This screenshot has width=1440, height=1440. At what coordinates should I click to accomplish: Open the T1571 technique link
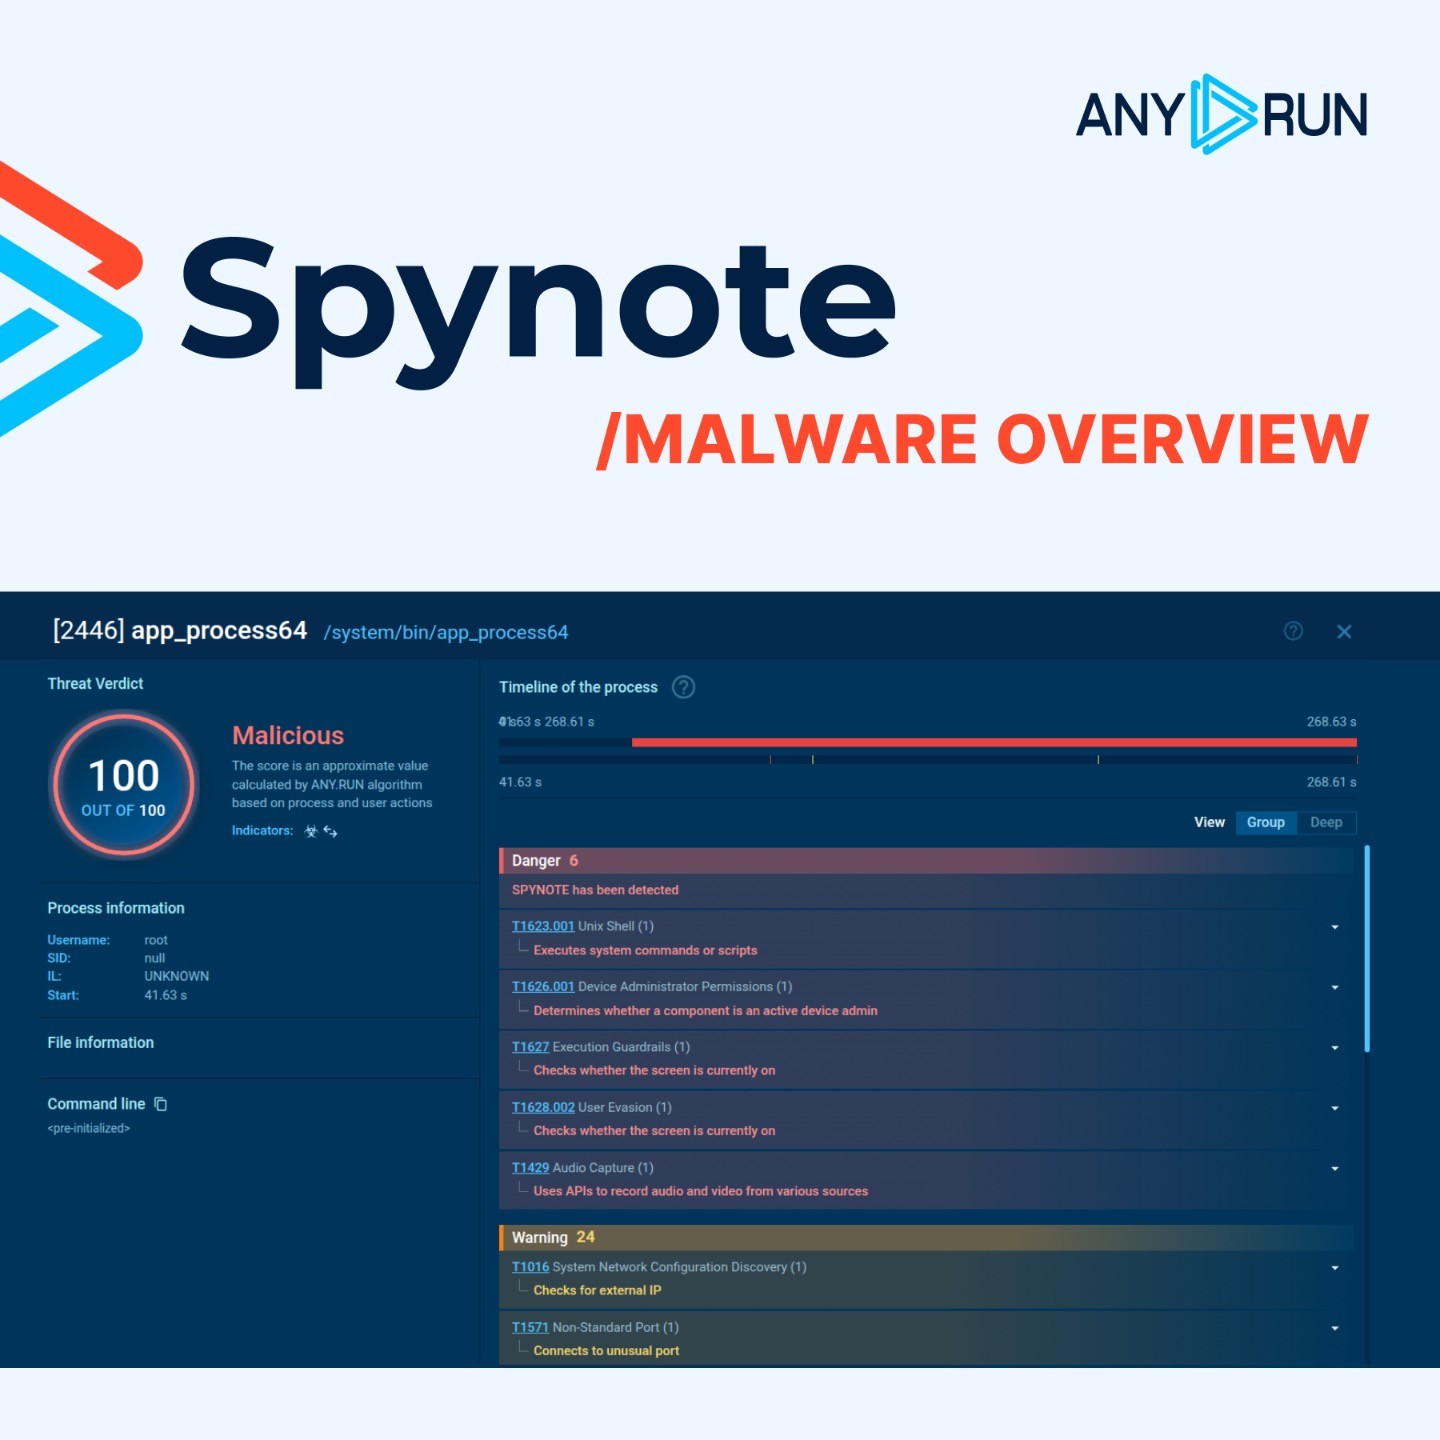pyautogui.click(x=531, y=1327)
